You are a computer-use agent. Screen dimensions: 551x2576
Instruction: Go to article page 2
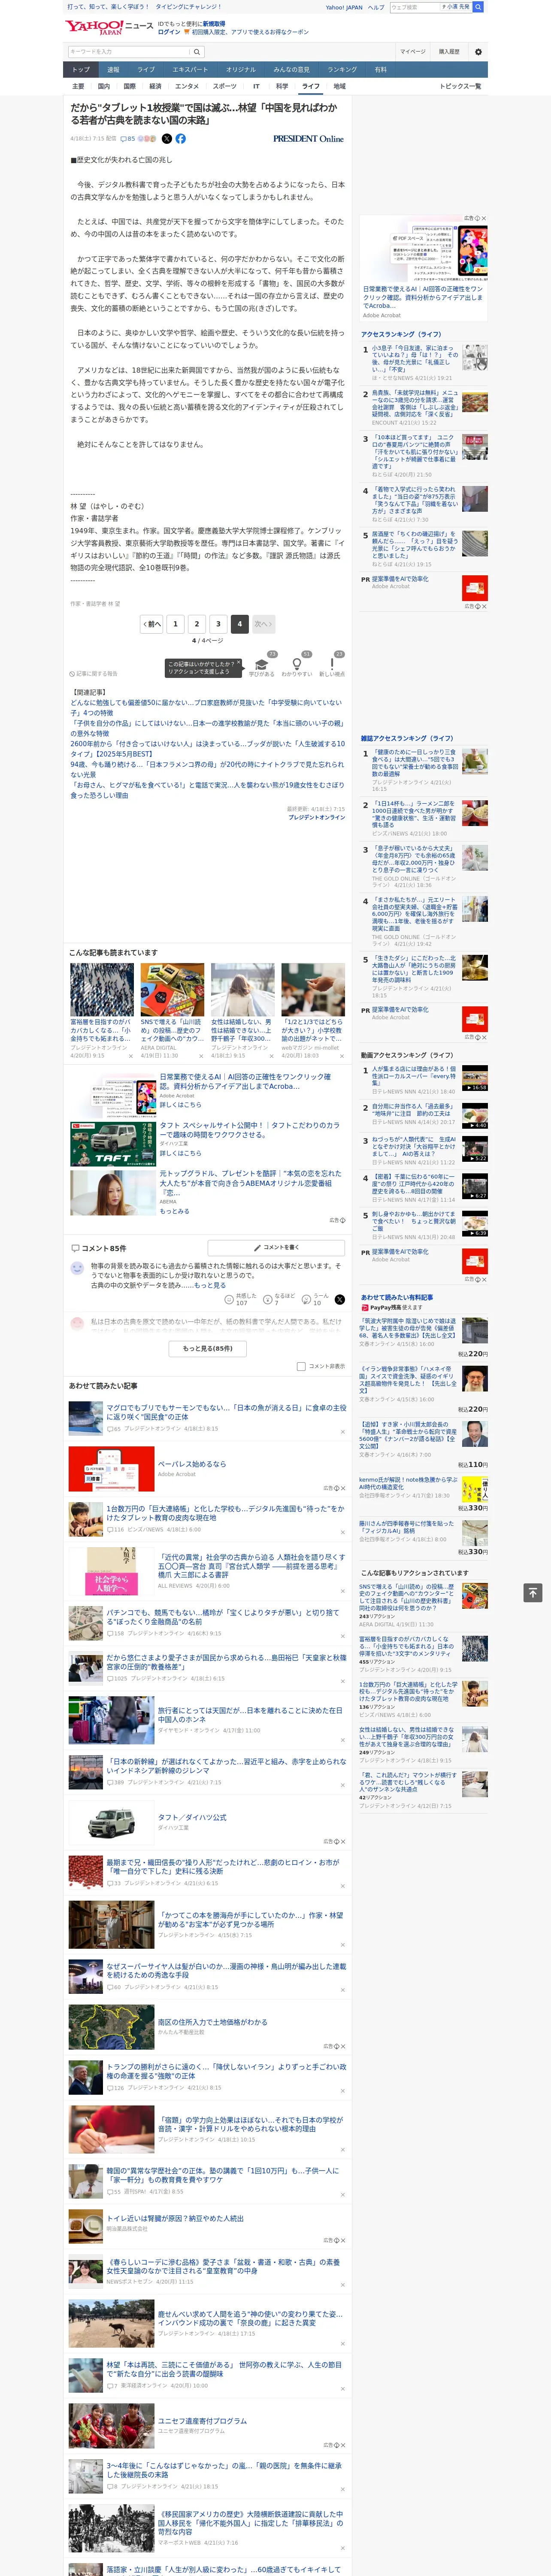pos(197,624)
